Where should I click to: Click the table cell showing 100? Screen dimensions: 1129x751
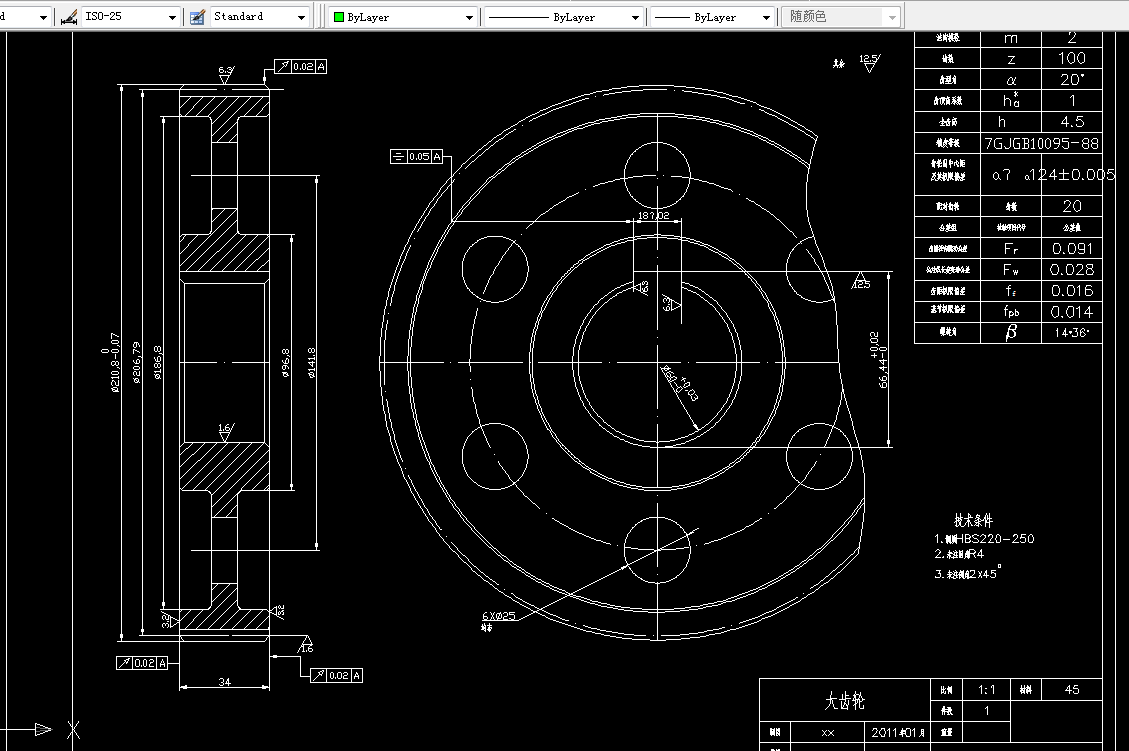pyautogui.click(x=1071, y=58)
